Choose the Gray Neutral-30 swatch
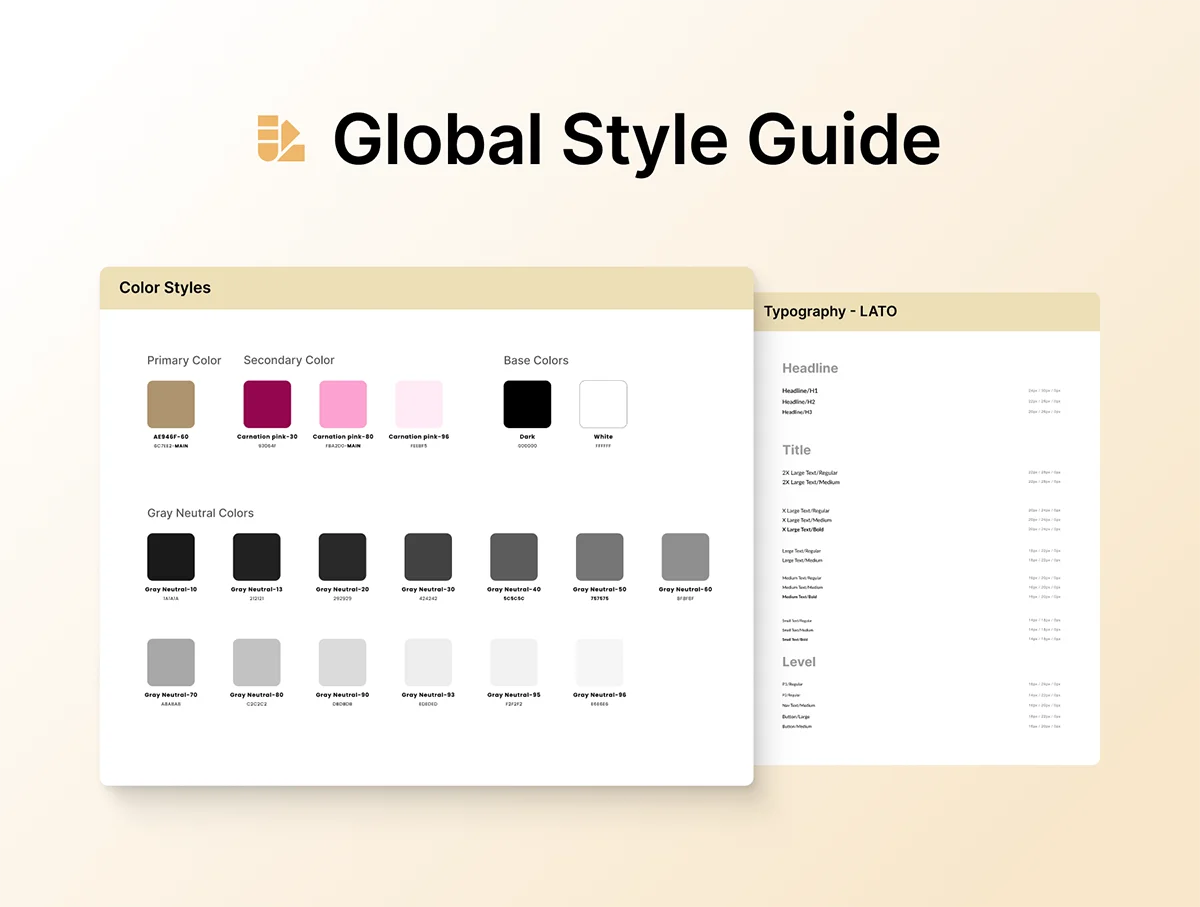The image size is (1200, 907). [x=428, y=557]
